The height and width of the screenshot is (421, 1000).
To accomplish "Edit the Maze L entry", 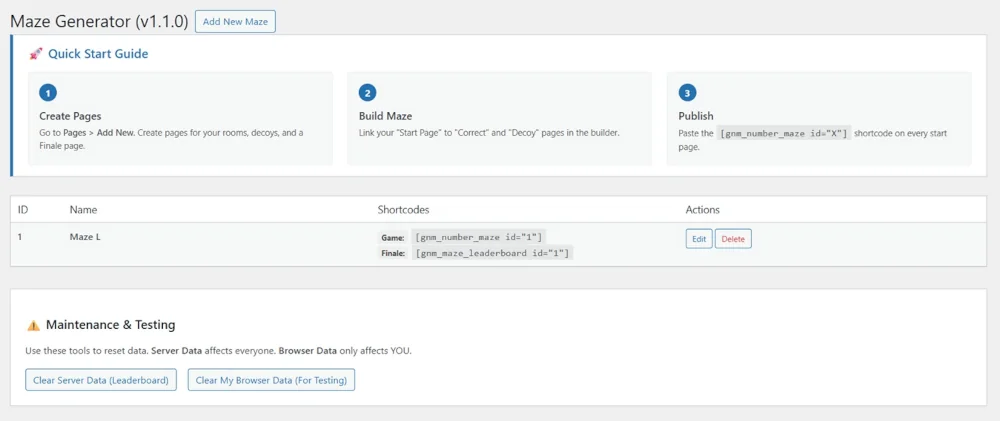I will [x=699, y=239].
